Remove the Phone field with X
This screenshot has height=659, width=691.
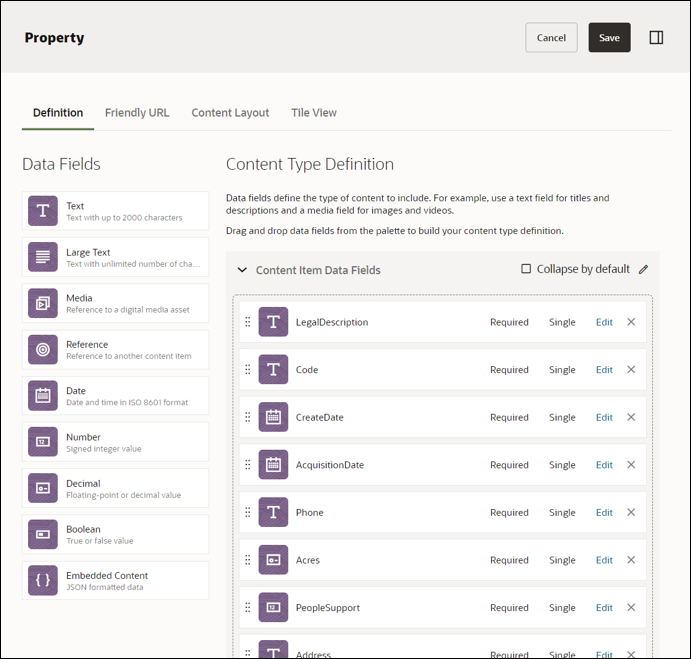coord(631,512)
